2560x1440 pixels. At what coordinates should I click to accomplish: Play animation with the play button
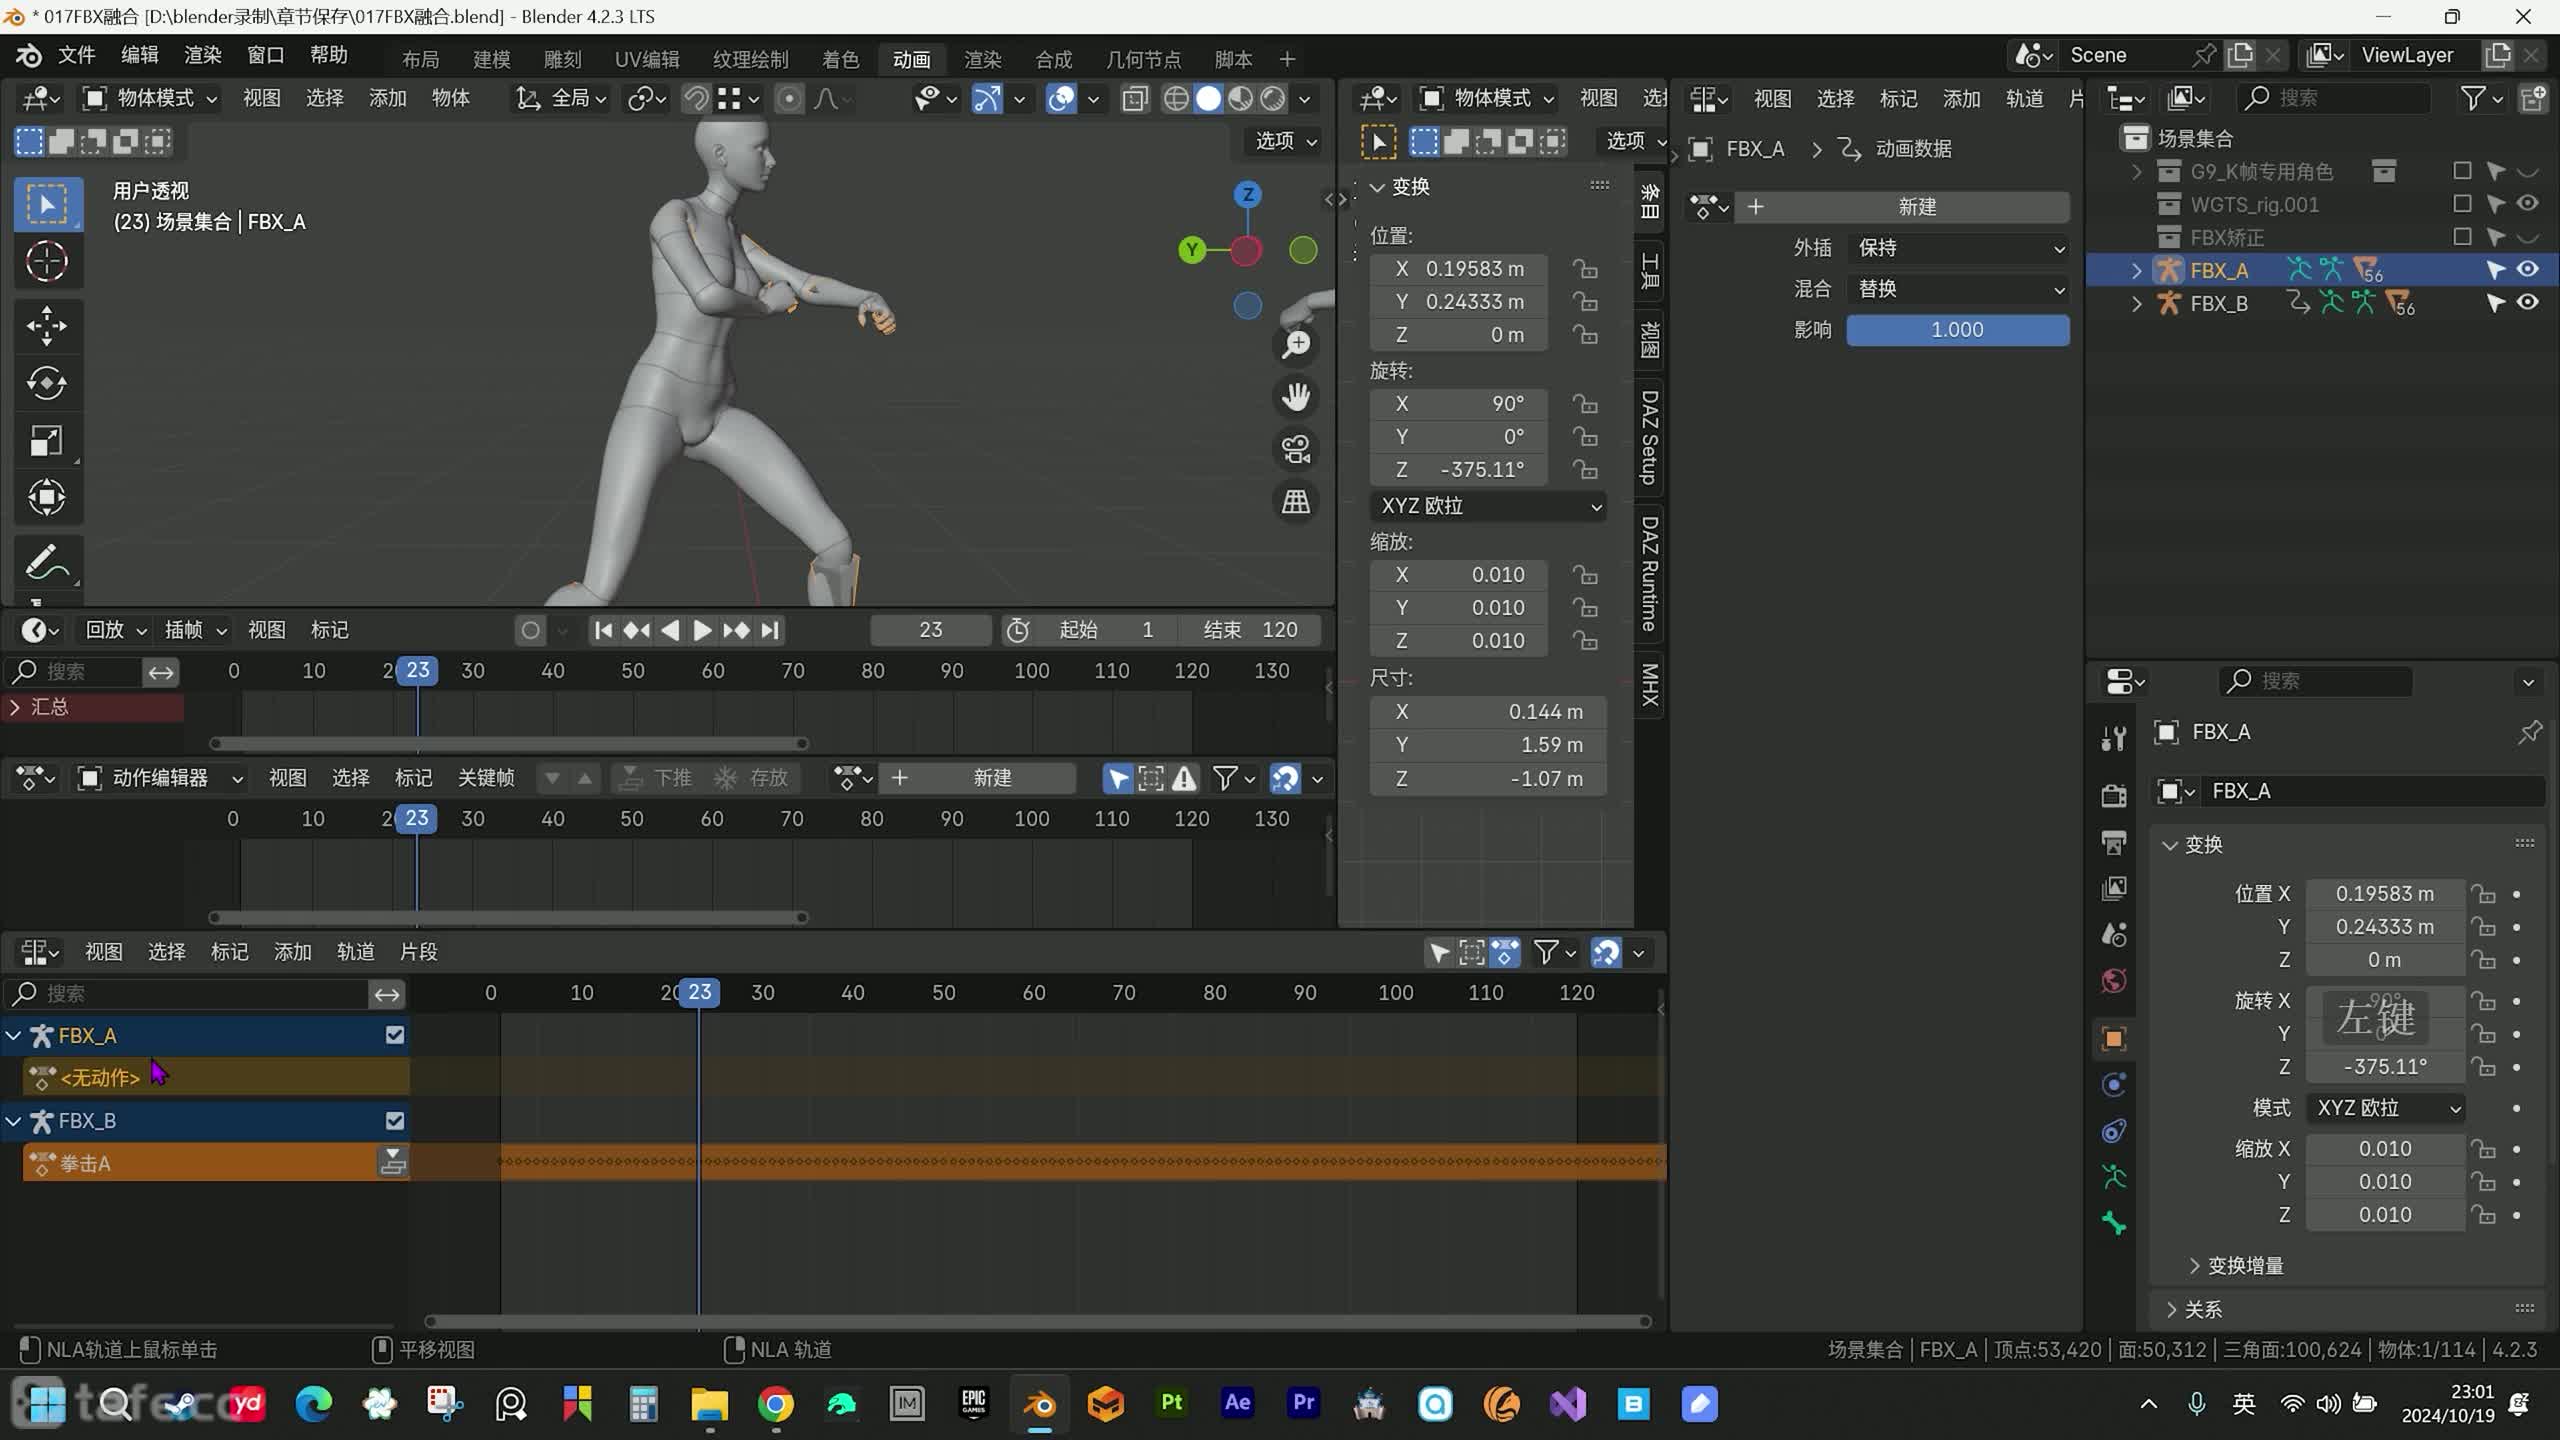point(702,630)
